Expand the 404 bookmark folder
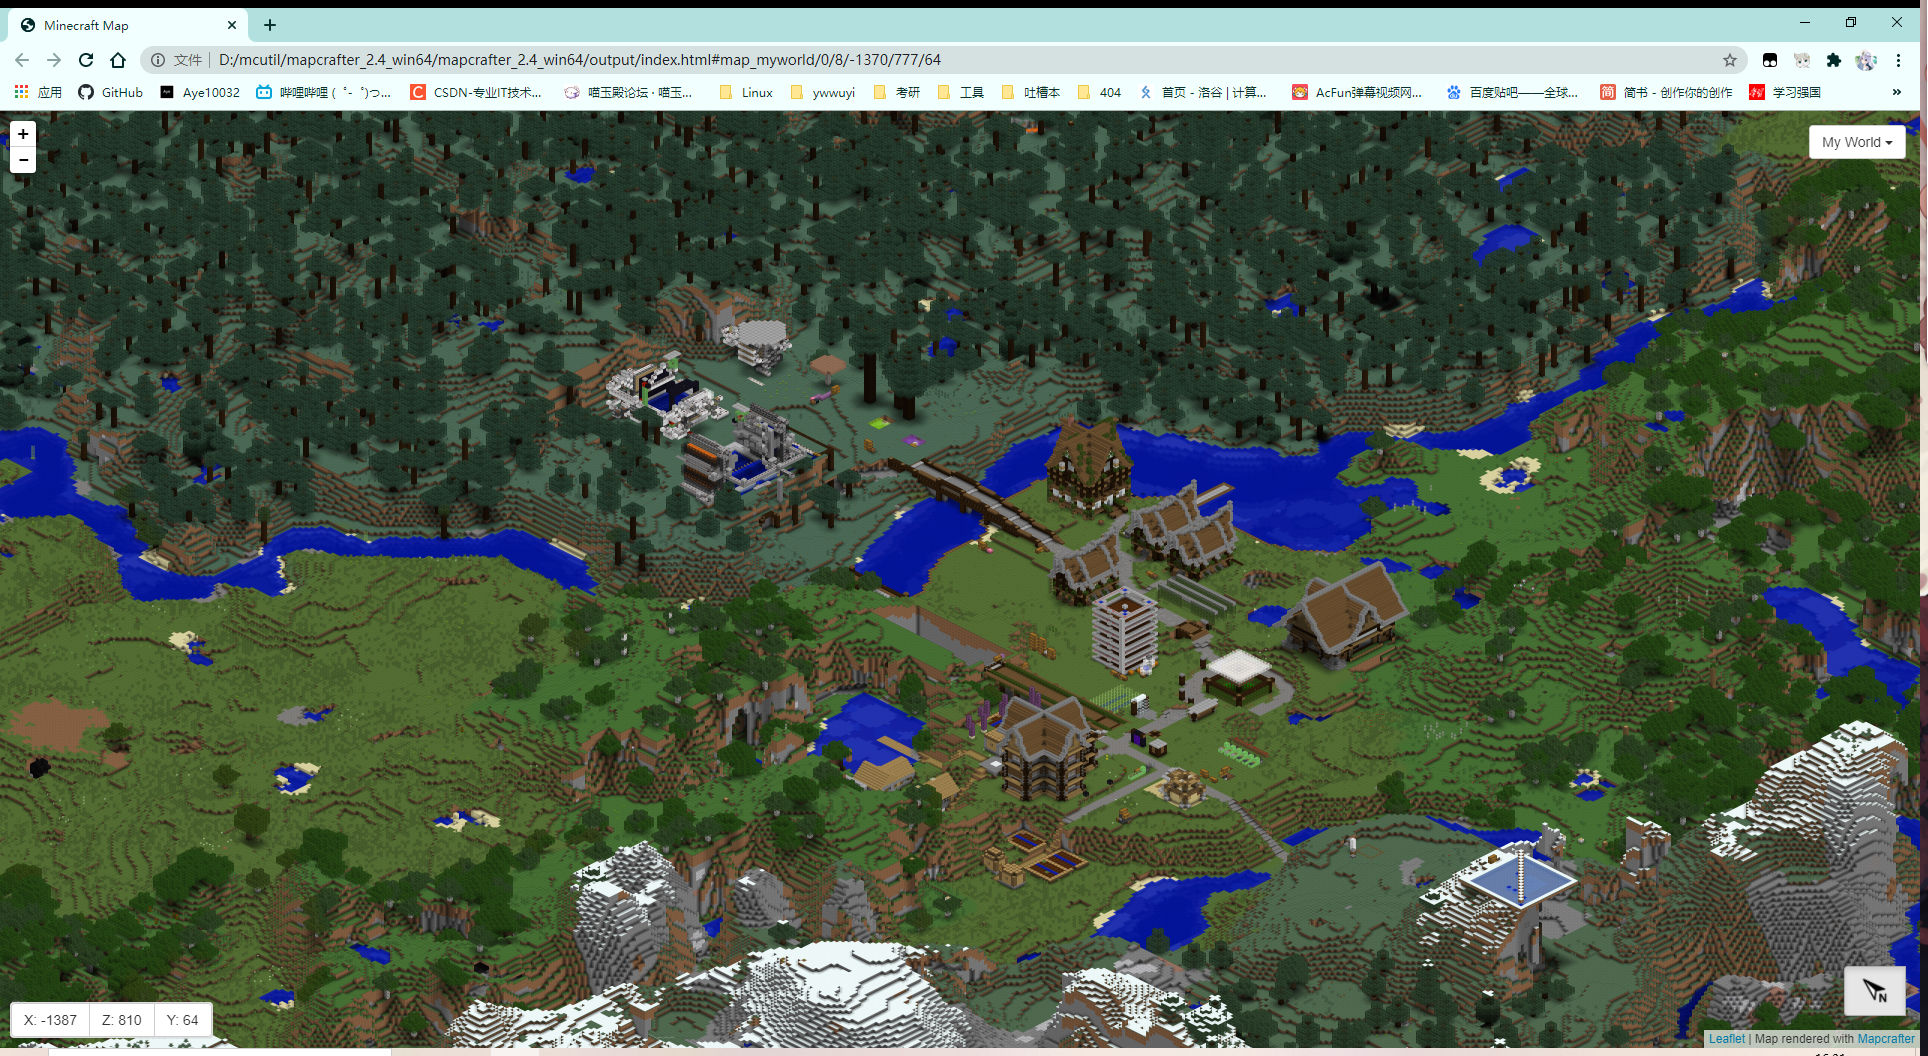1928x1056 pixels. click(1099, 92)
